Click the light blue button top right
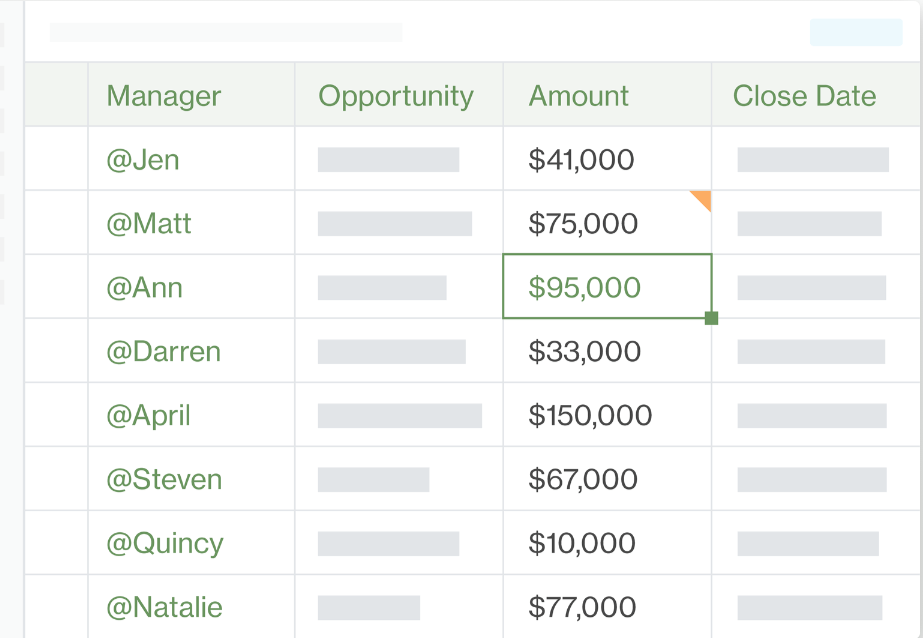The height and width of the screenshot is (638, 923). tap(856, 32)
